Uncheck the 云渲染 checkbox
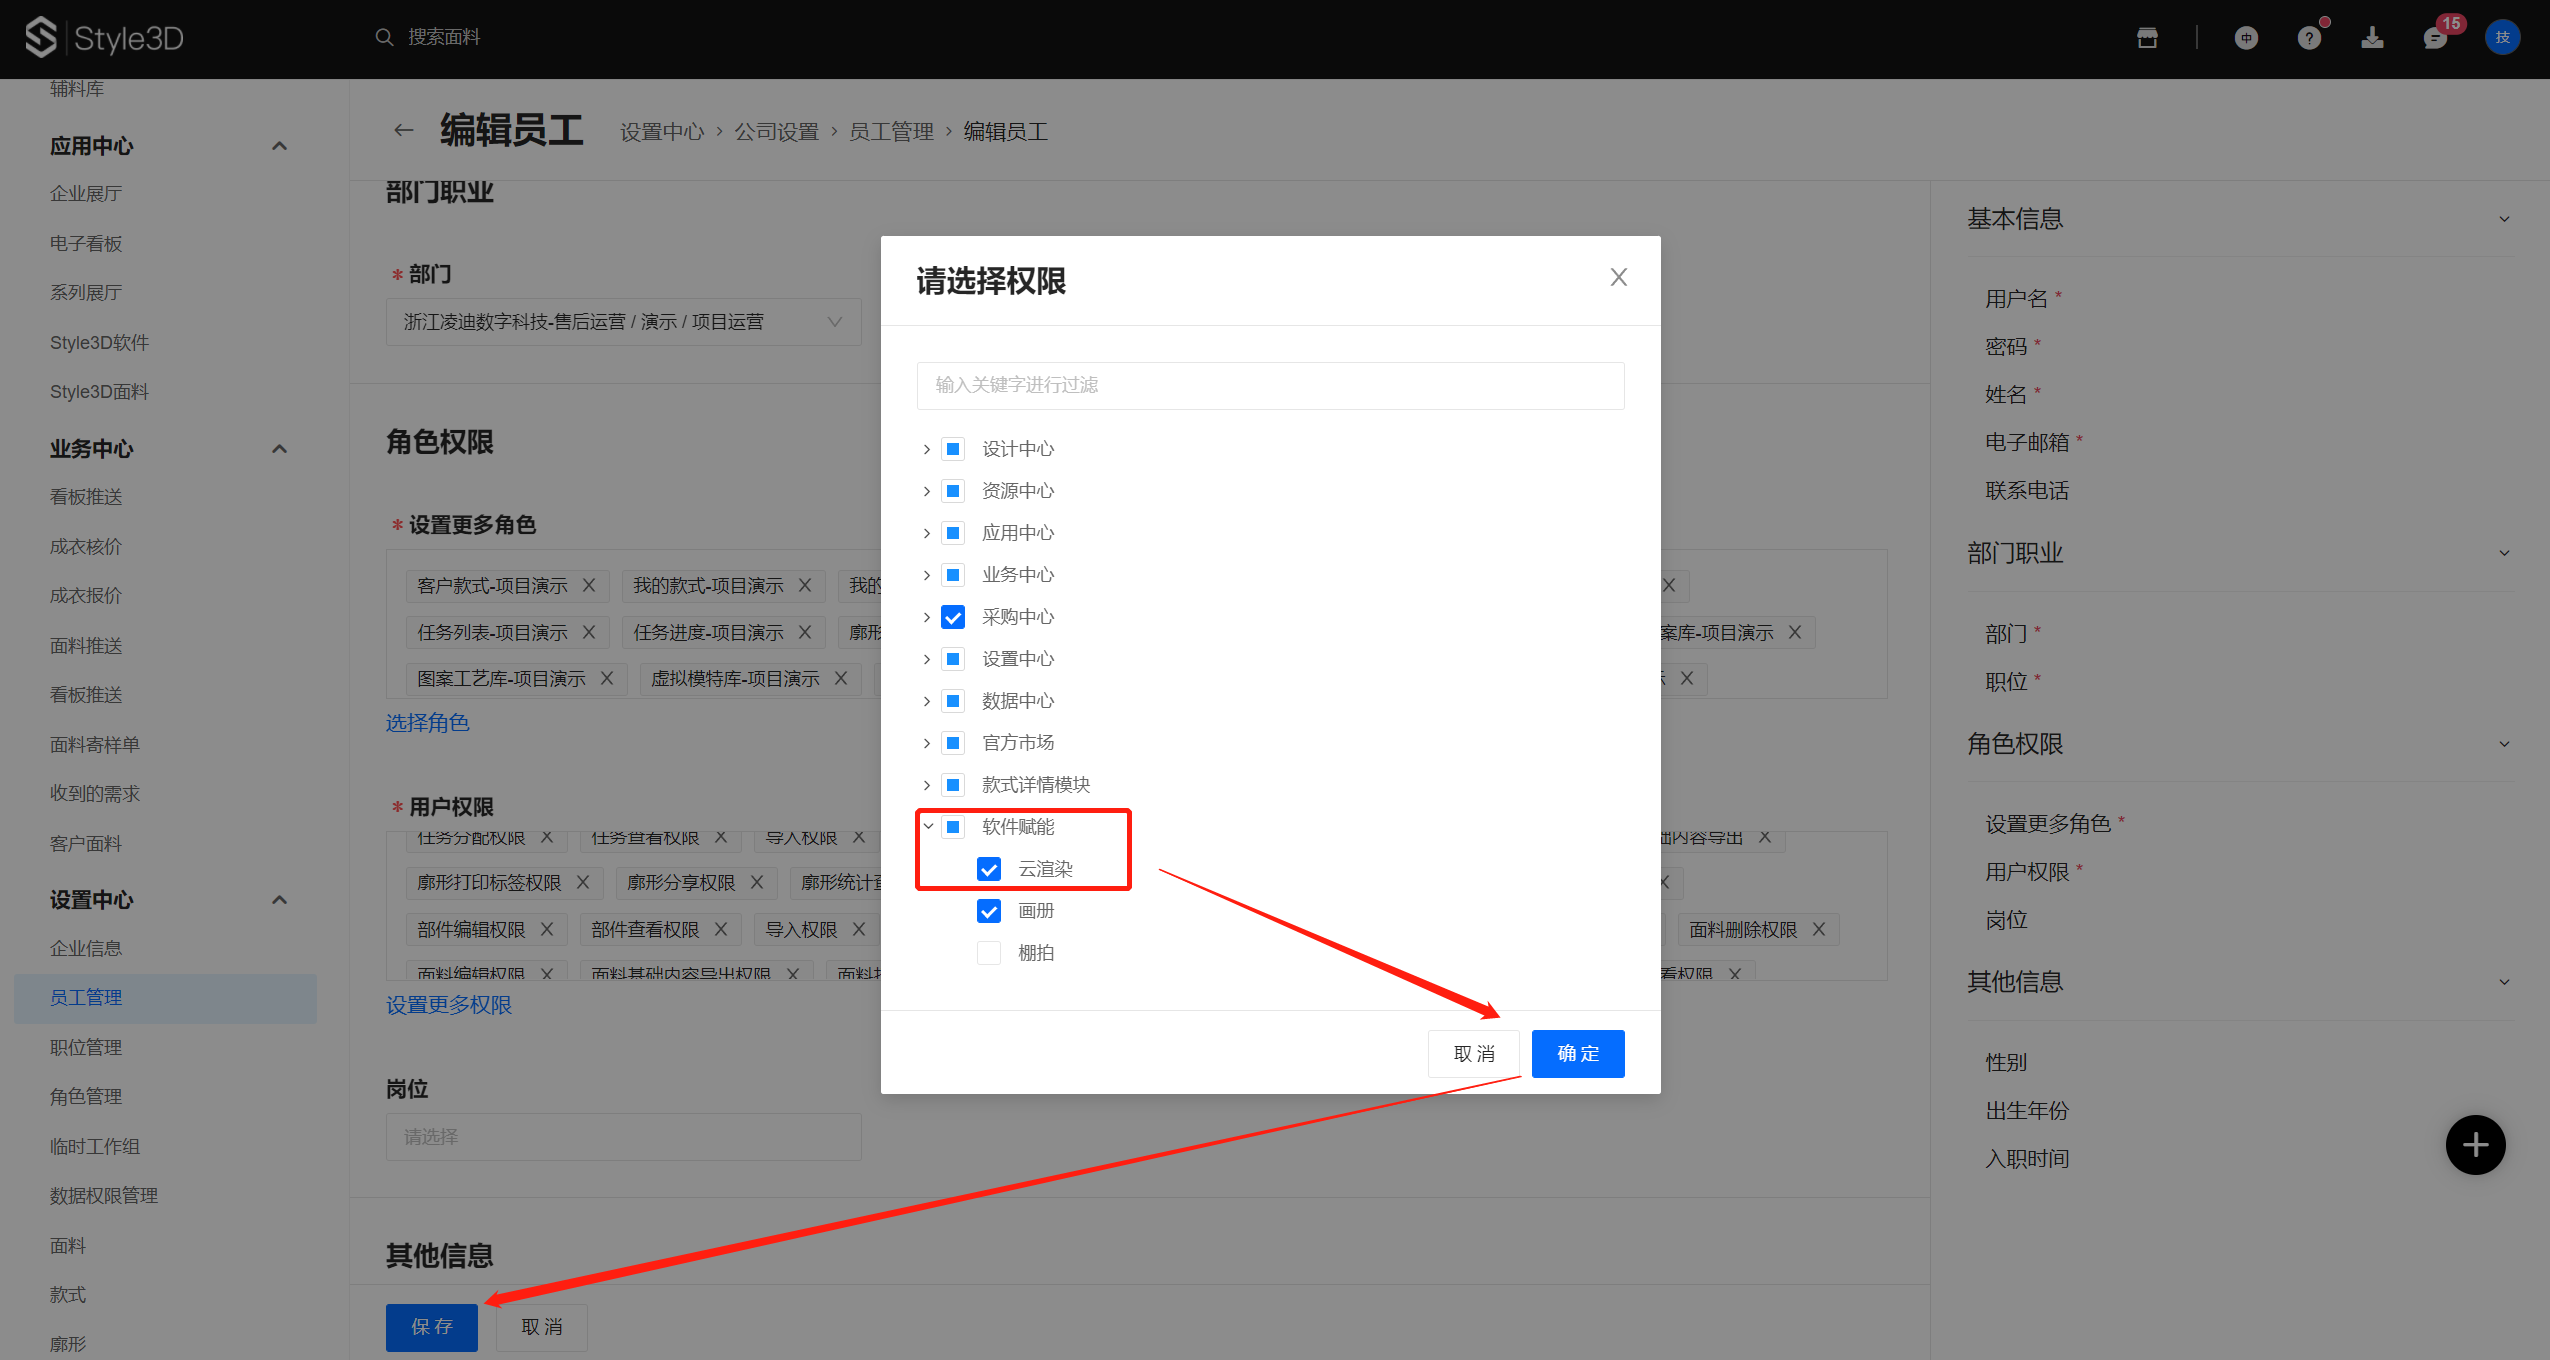 click(x=989, y=869)
